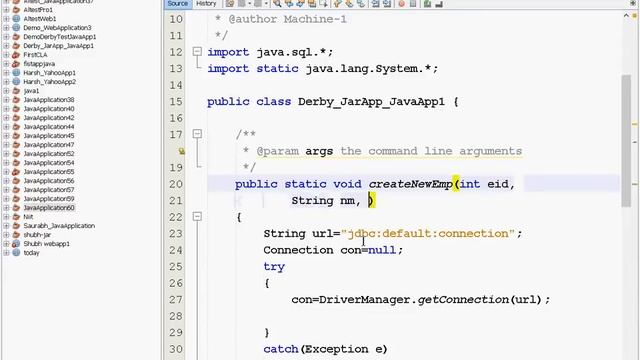Image resolution: width=640 pixels, height=360 pixels.
Task: Select the Harsh_YahooApp2 project
Action: [x=49, y=82]
